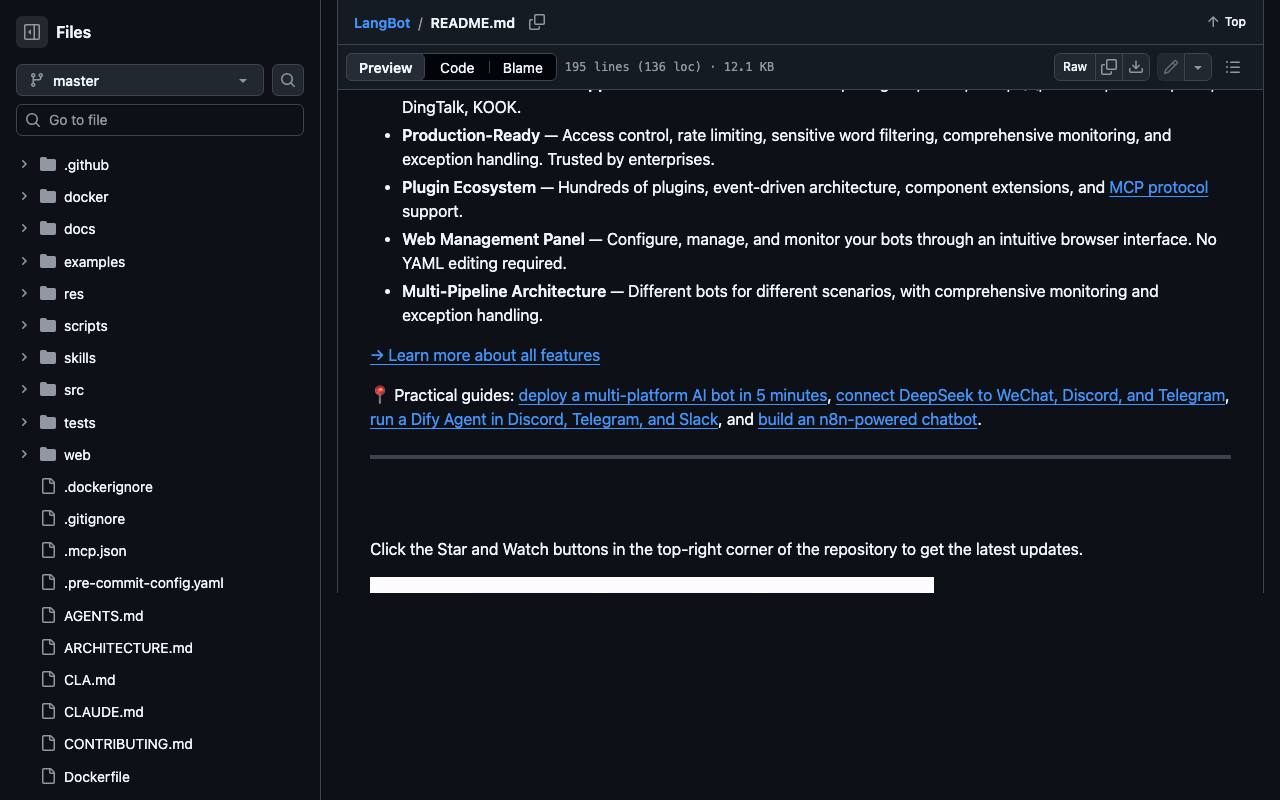Click the Raw button
This screenshot has width=1280, height=800.
tap(1075, 67)
